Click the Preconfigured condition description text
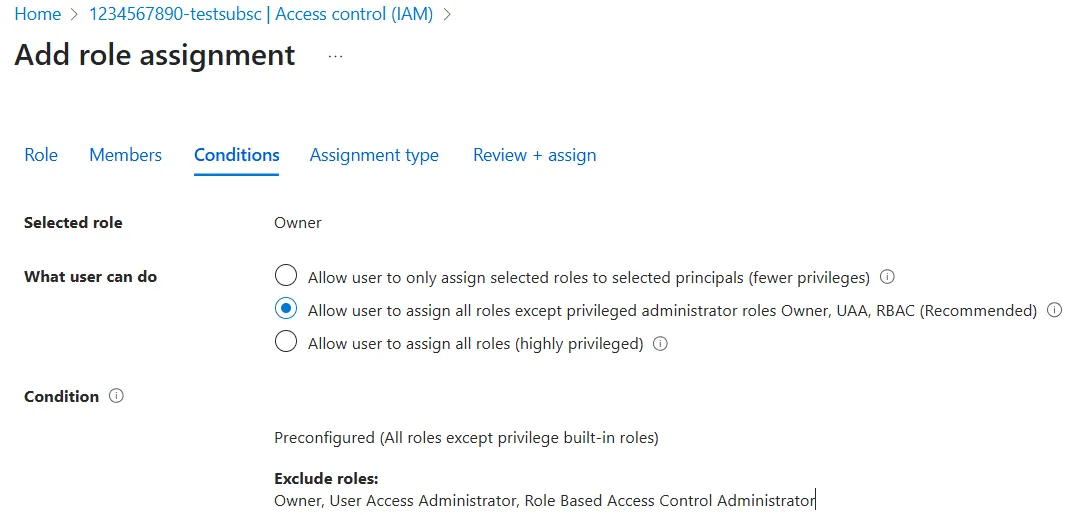Screen dimensions: 1071x515 click(466, 438)
